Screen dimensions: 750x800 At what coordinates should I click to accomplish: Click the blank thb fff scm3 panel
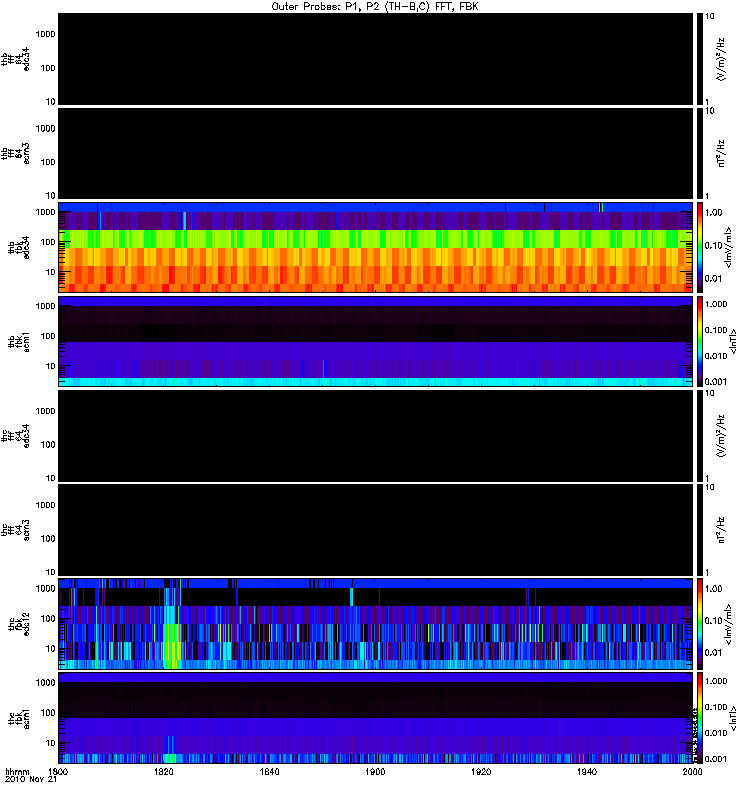375,152
